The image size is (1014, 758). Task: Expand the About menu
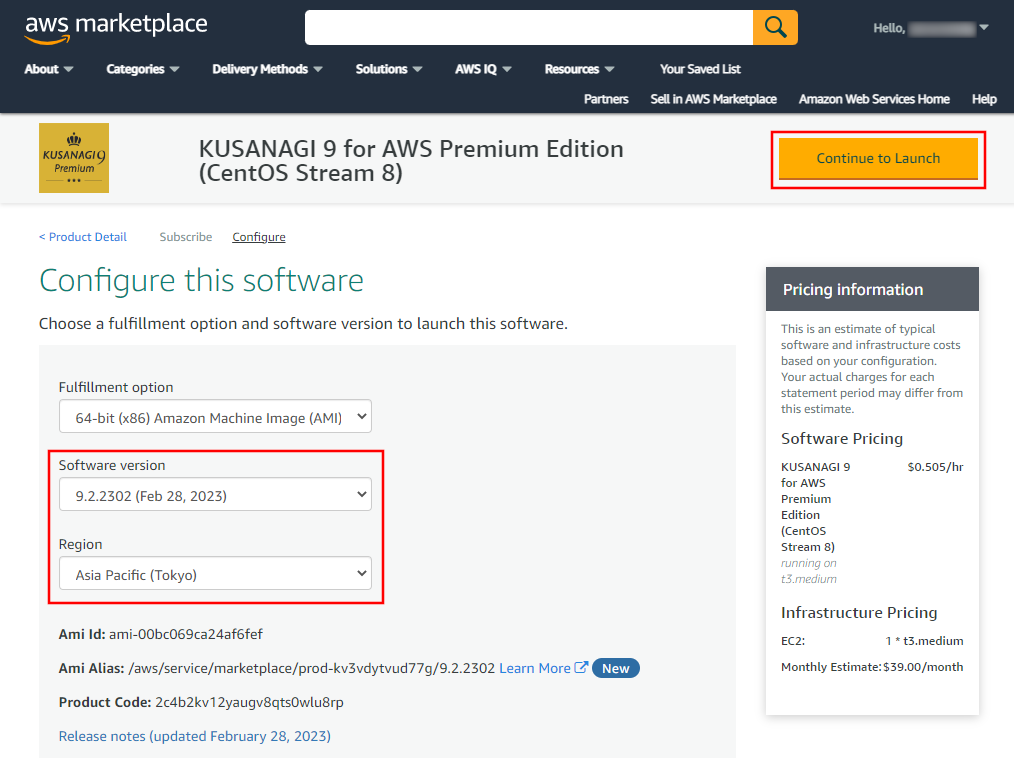(x=49, y=69)
